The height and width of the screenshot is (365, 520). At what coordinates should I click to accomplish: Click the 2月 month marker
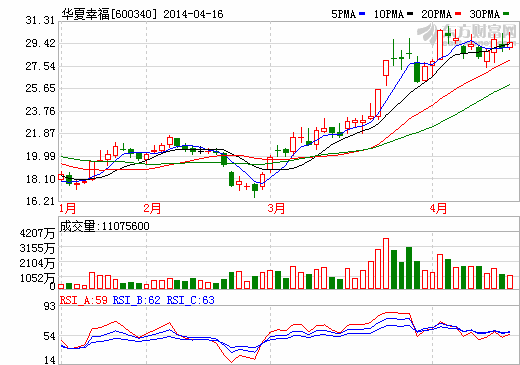152,209
